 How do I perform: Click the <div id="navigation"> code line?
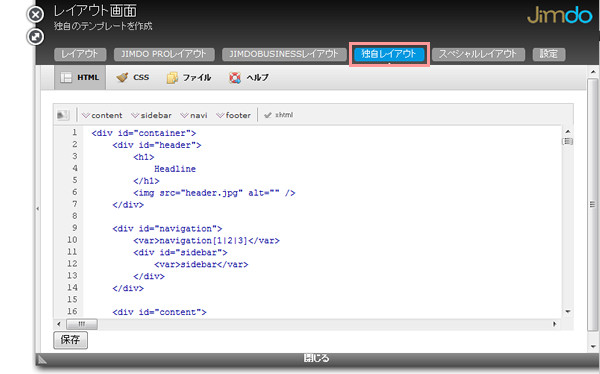[x=167, y=229]
